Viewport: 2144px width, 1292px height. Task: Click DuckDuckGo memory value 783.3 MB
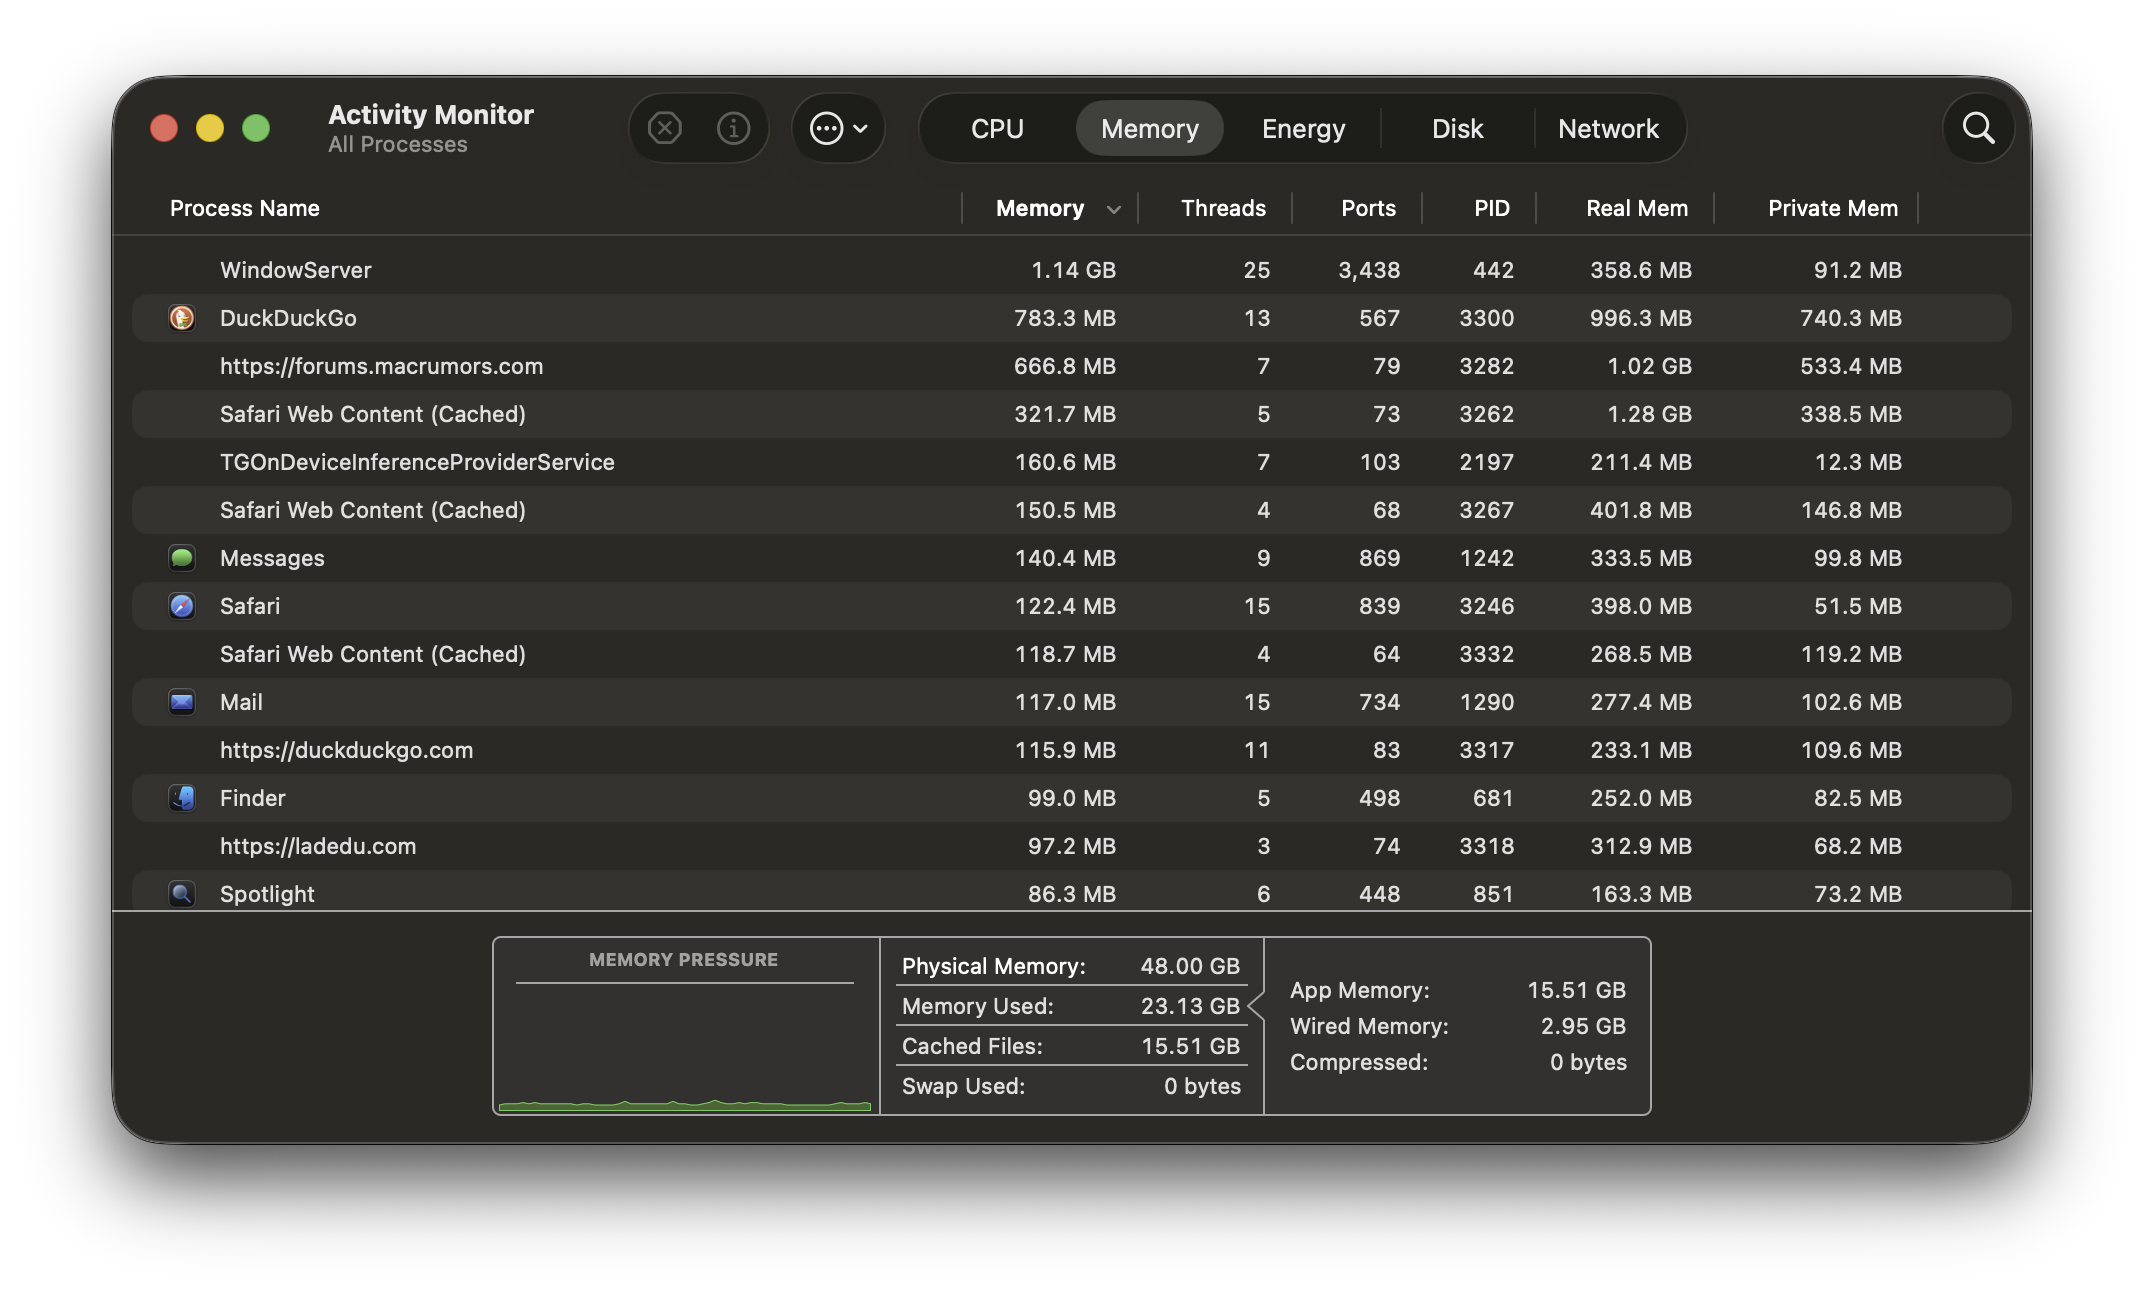pyautogui.click(x=1065, y=318)
